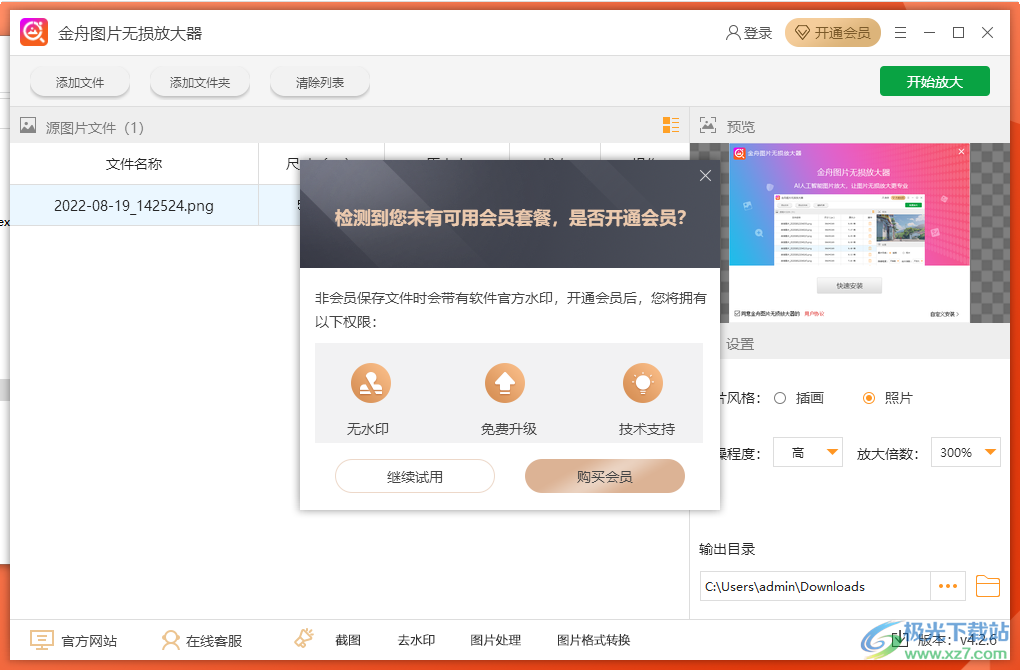Click the 技术支持 lightbulb icon
The image size is (1020, 670).
point(643,382)
